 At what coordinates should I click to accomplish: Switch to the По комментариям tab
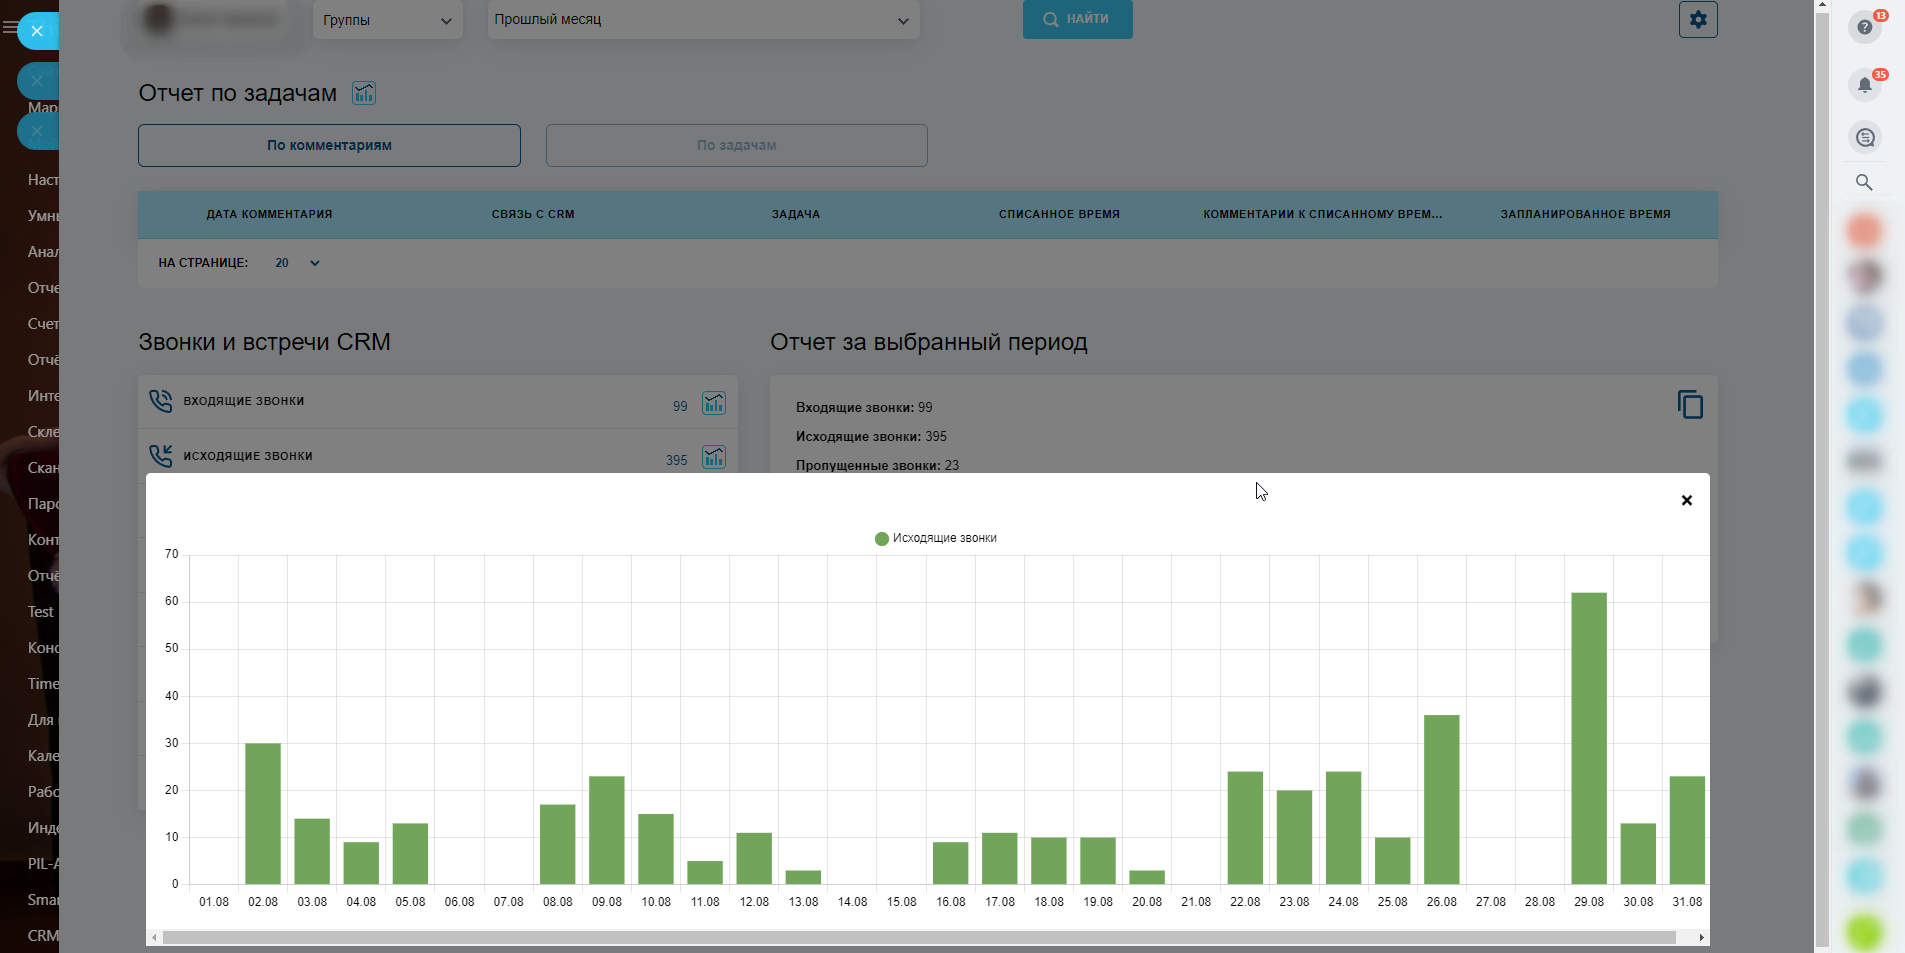click(x=329, y=145)
